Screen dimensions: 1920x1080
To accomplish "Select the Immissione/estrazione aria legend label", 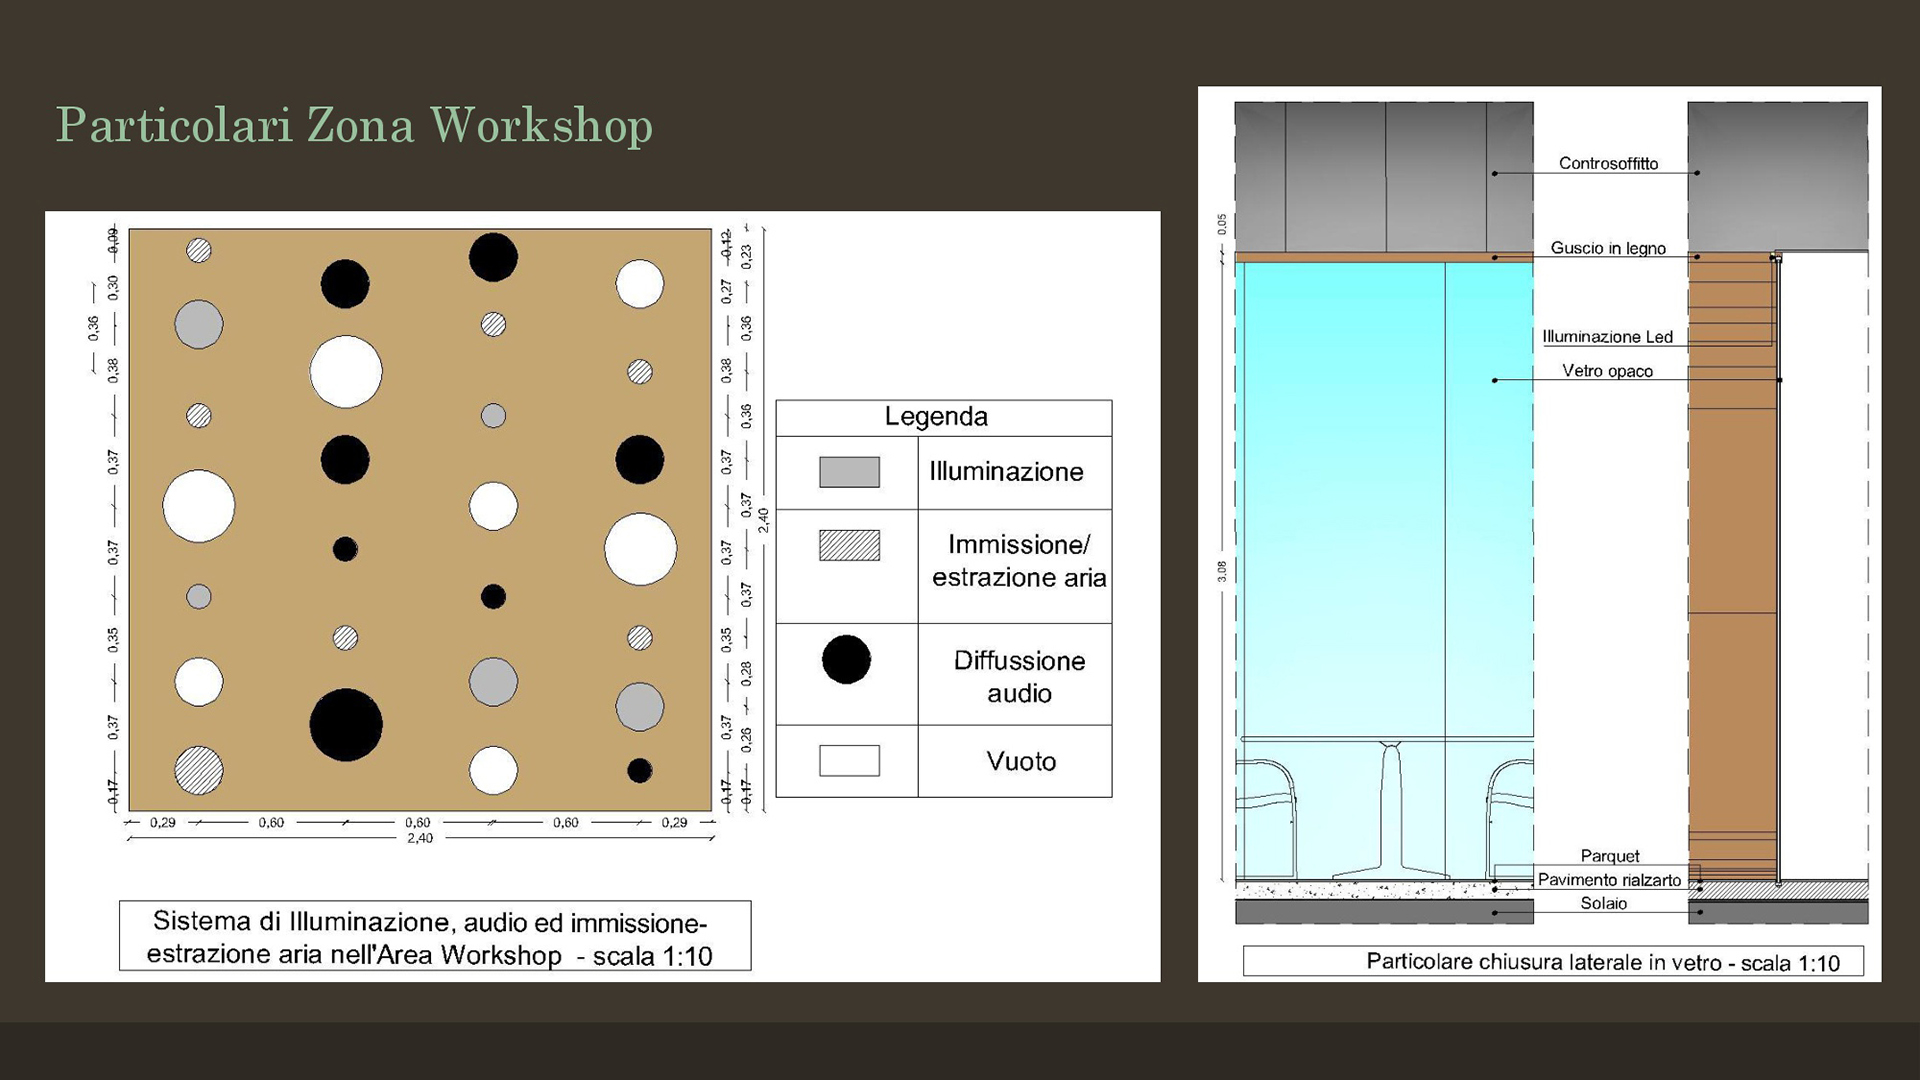I will tap(1019, 561).
